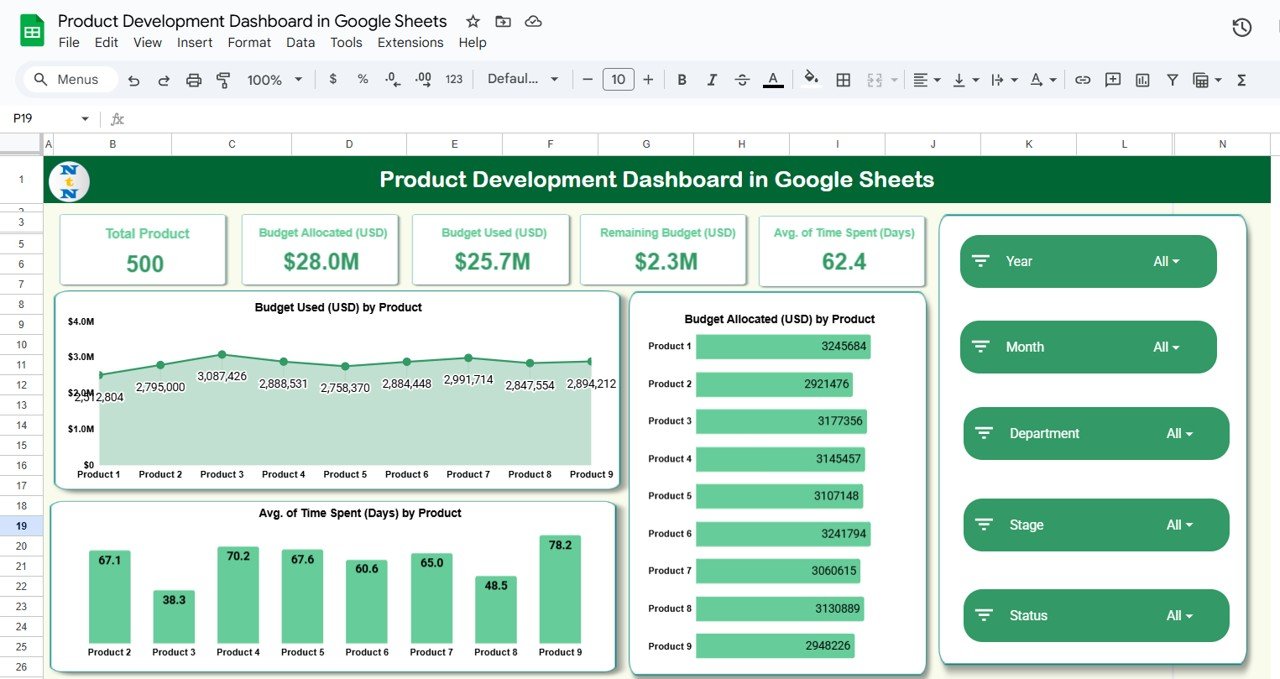Select the Format as currency icon
The height and width of the screenshot is (679, 1280).
(x=333, y=79)
